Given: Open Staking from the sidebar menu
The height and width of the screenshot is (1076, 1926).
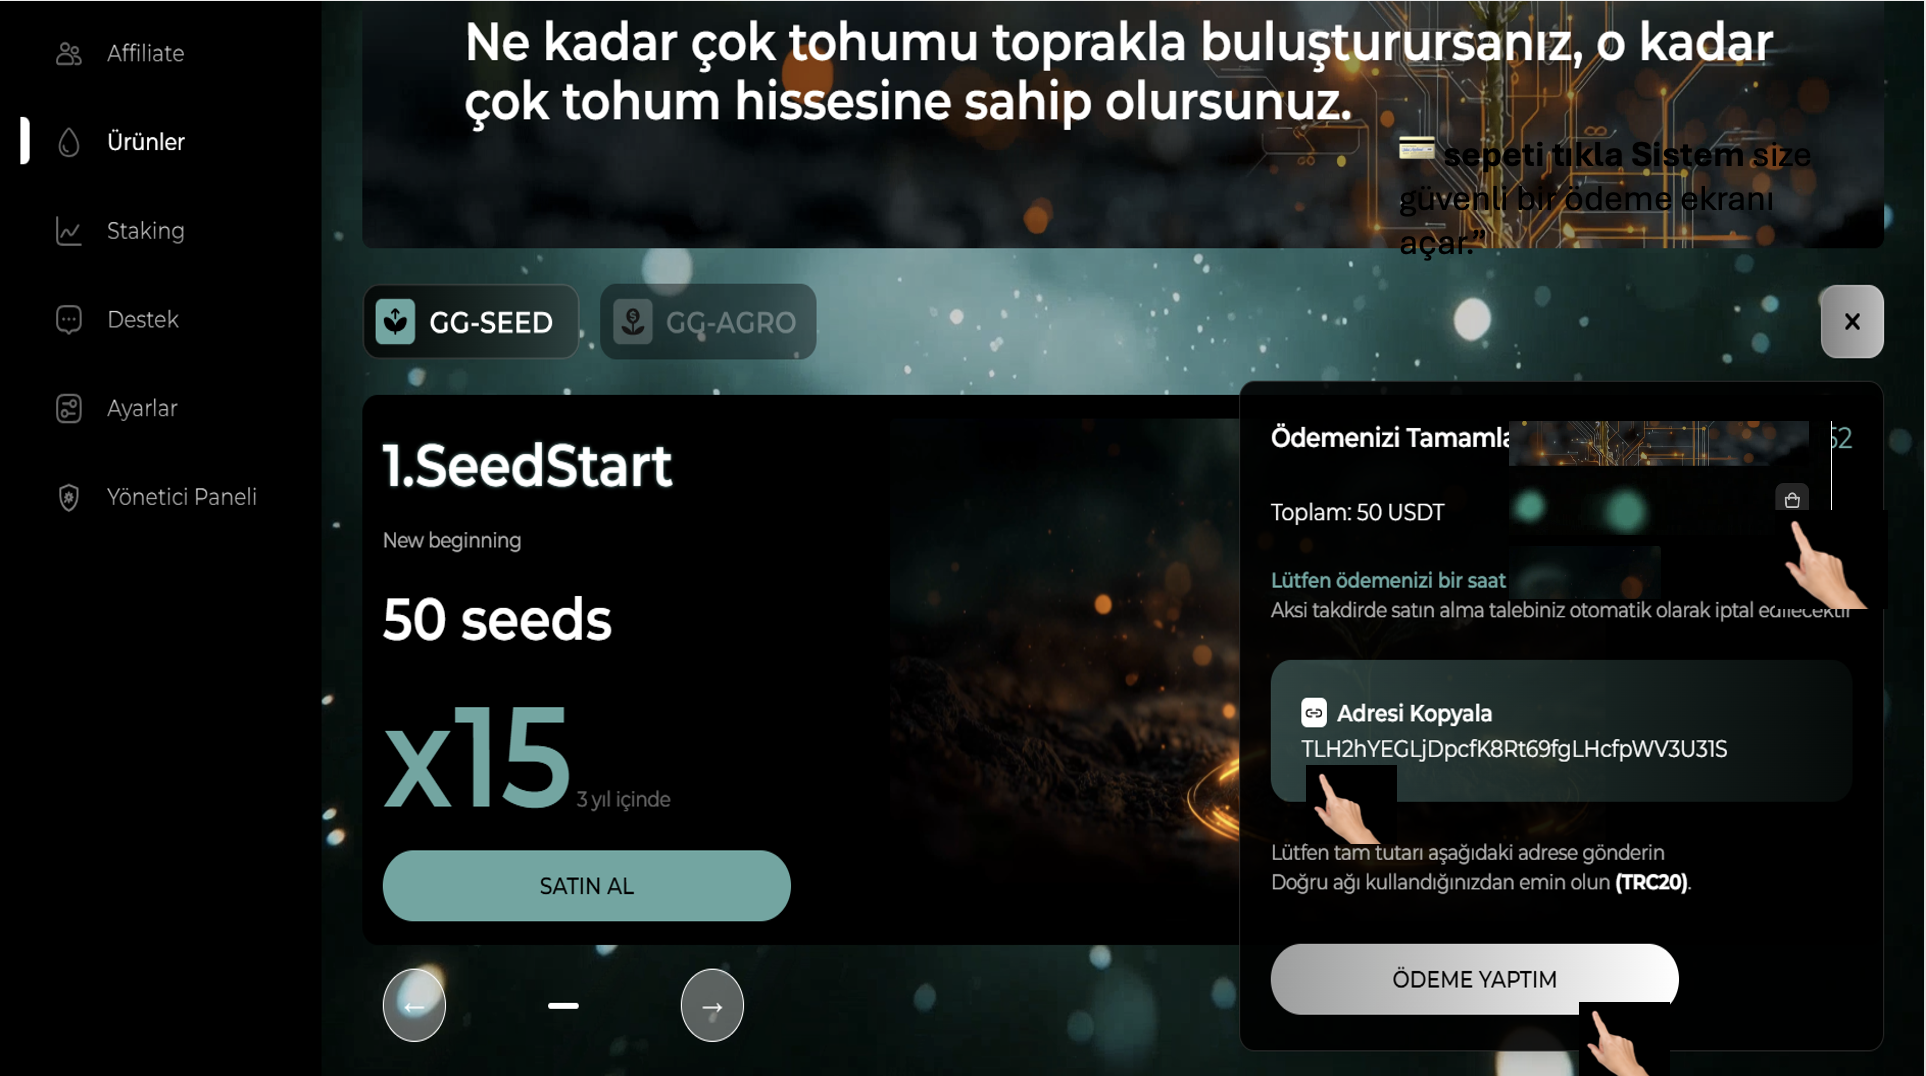Looking at the screenshot, I should tap(146, 231).
